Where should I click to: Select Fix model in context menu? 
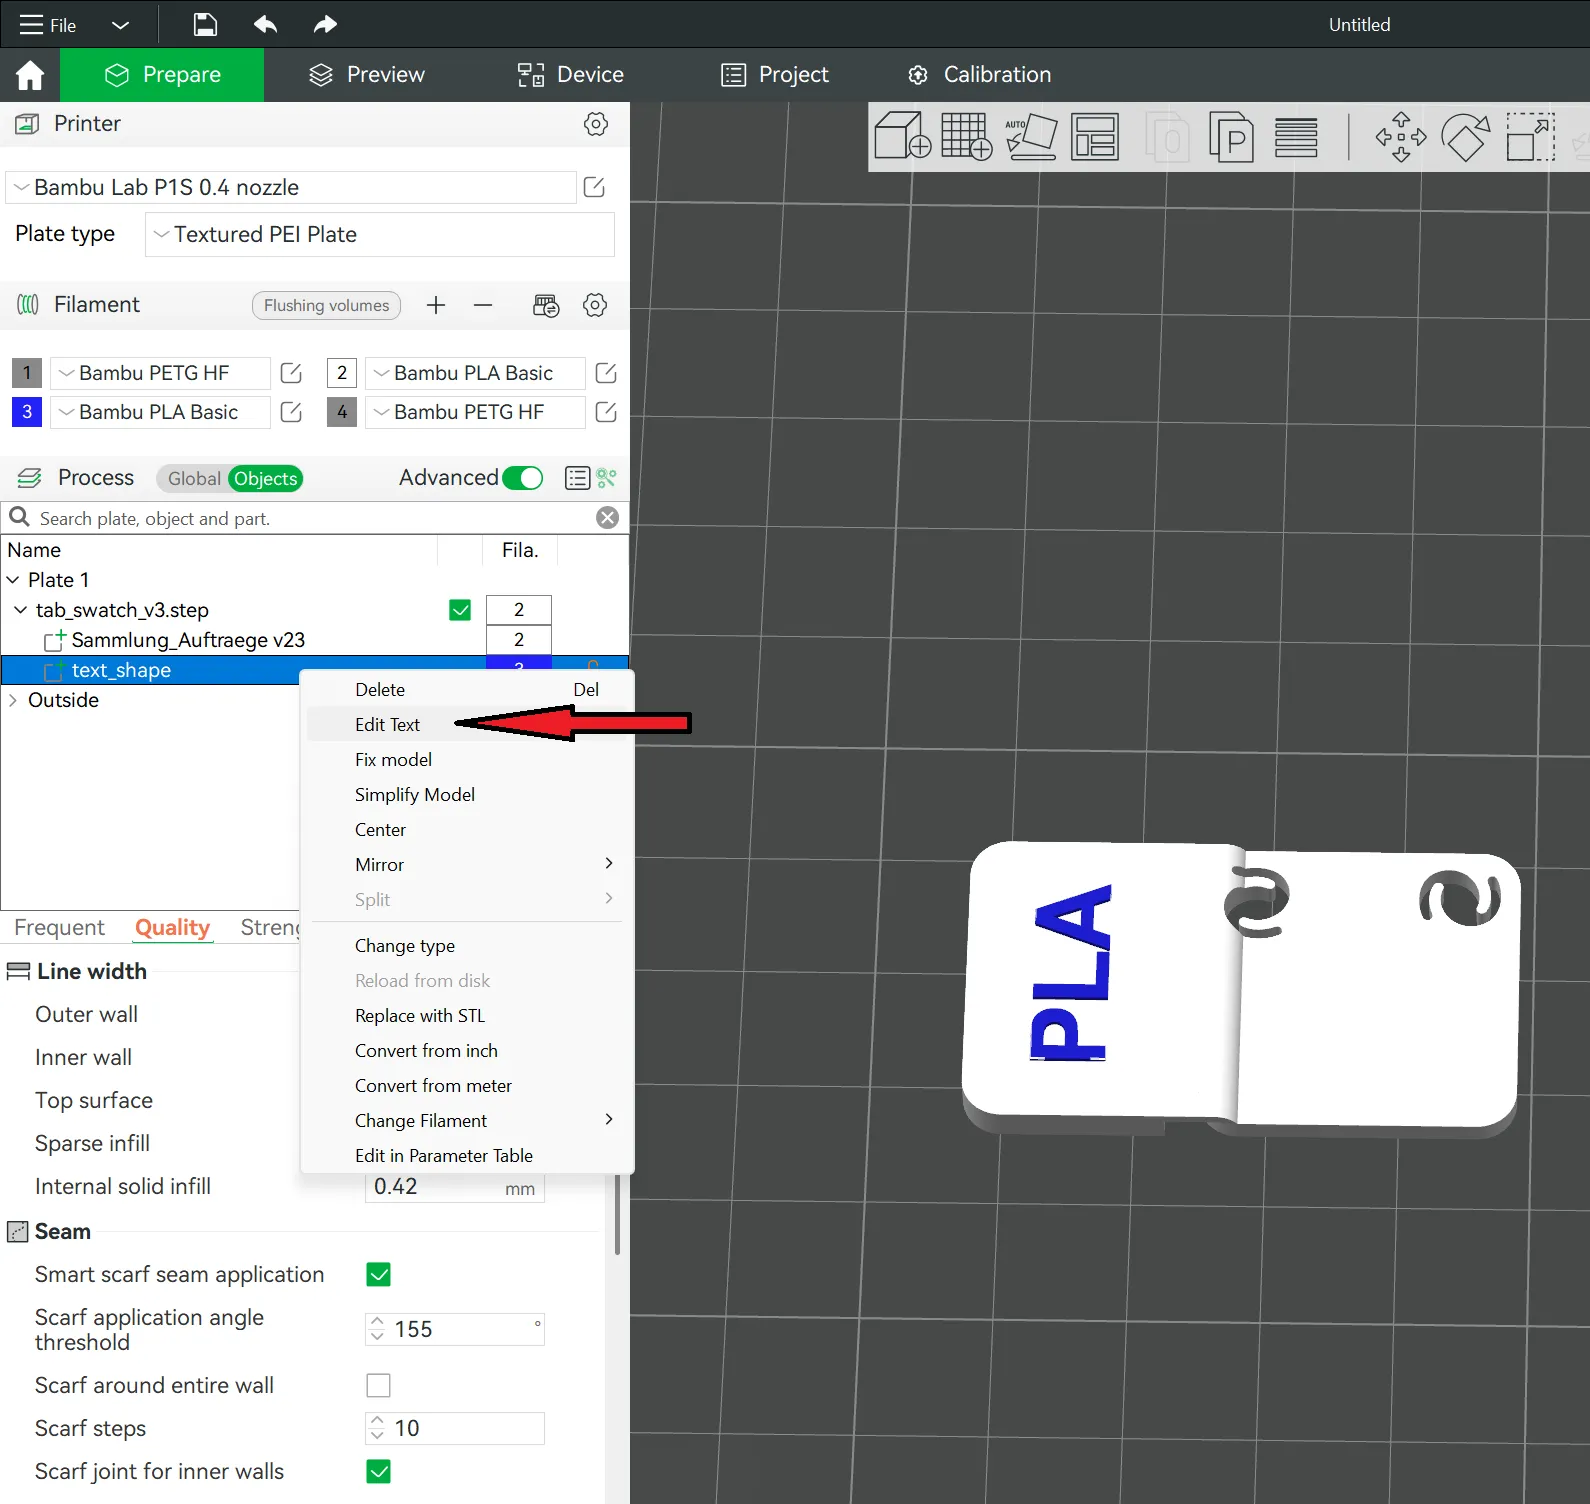[467, 760]
